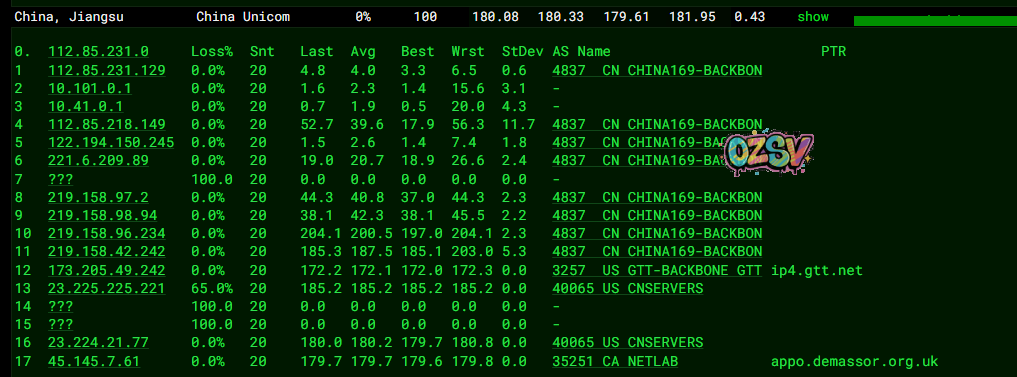
Task: Open AS link '3257 US GTT-BACKBONE GTT'
Action: pyautogui.click(x=657, y=270)
